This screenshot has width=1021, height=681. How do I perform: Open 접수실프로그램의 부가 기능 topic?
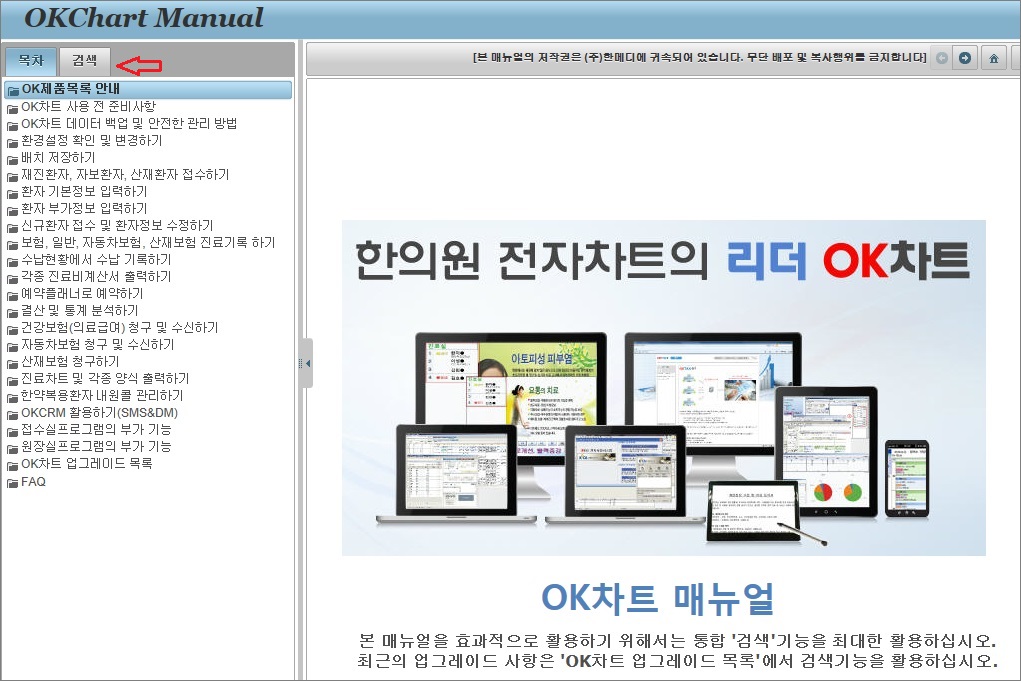96,429
